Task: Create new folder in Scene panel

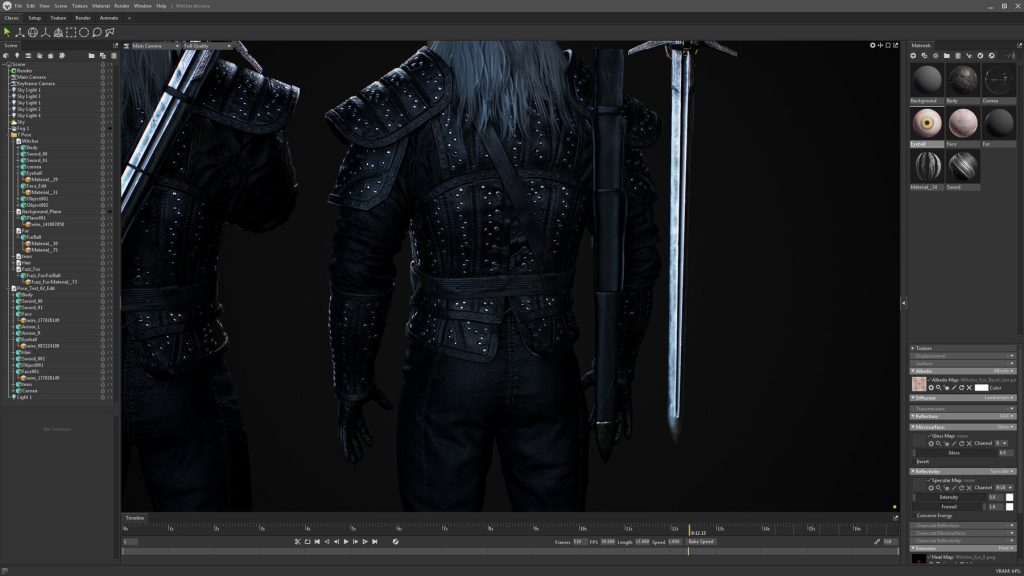Action: (x=91, y=56)
